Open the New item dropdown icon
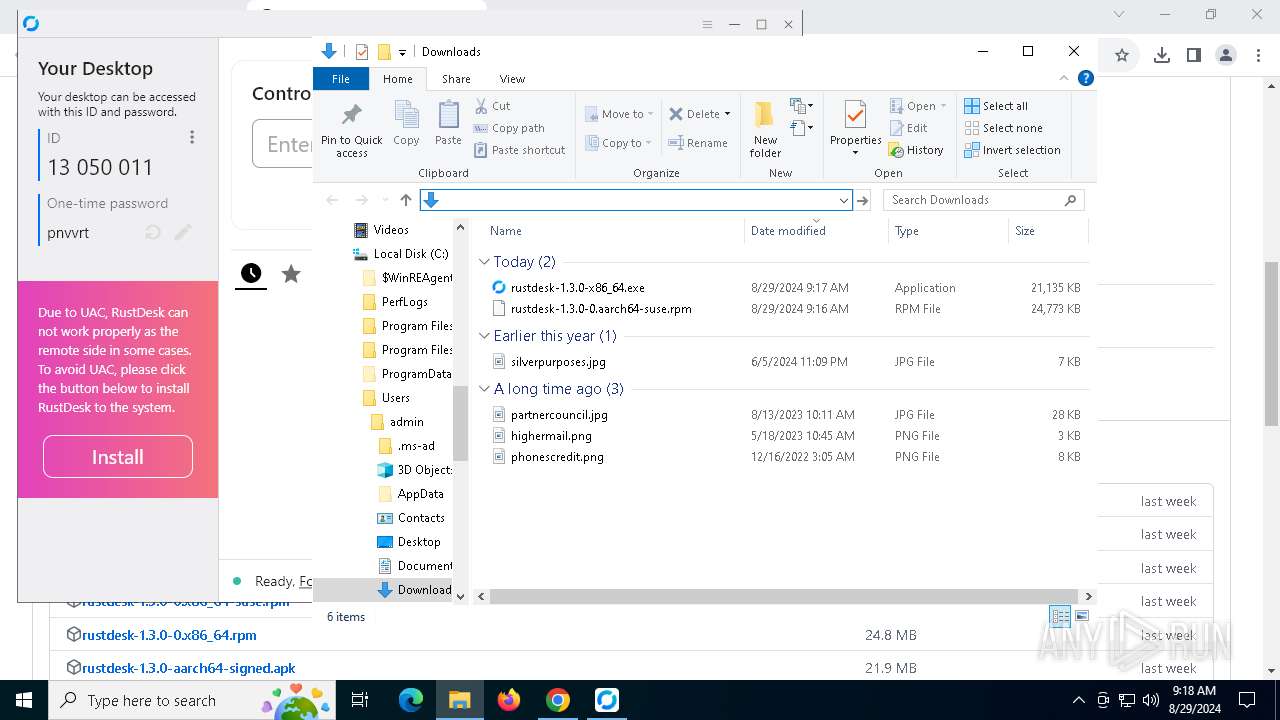The image size is (1280, 720). pyautogui.click(x=801, y=106)
